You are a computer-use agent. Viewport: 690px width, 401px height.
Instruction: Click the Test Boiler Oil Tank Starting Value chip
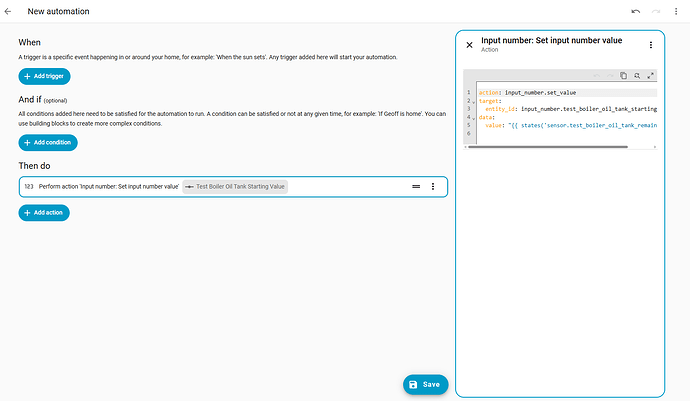point(235,187)
